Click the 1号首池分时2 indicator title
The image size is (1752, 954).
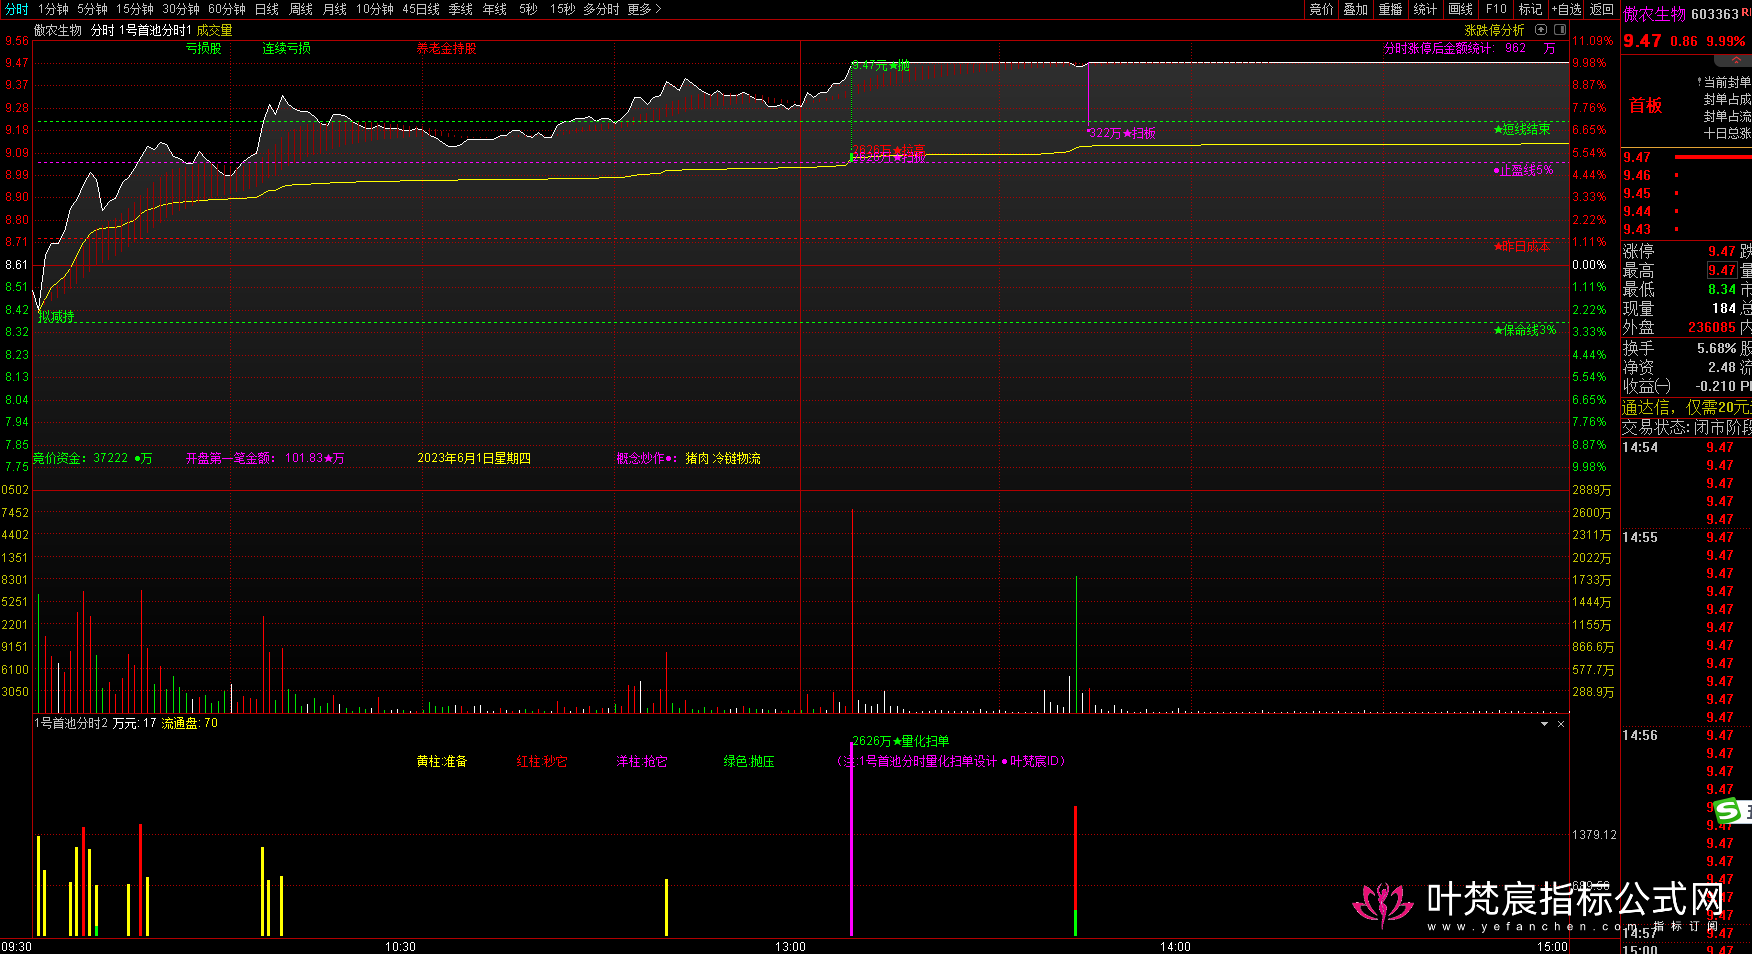tap(71, 723)
